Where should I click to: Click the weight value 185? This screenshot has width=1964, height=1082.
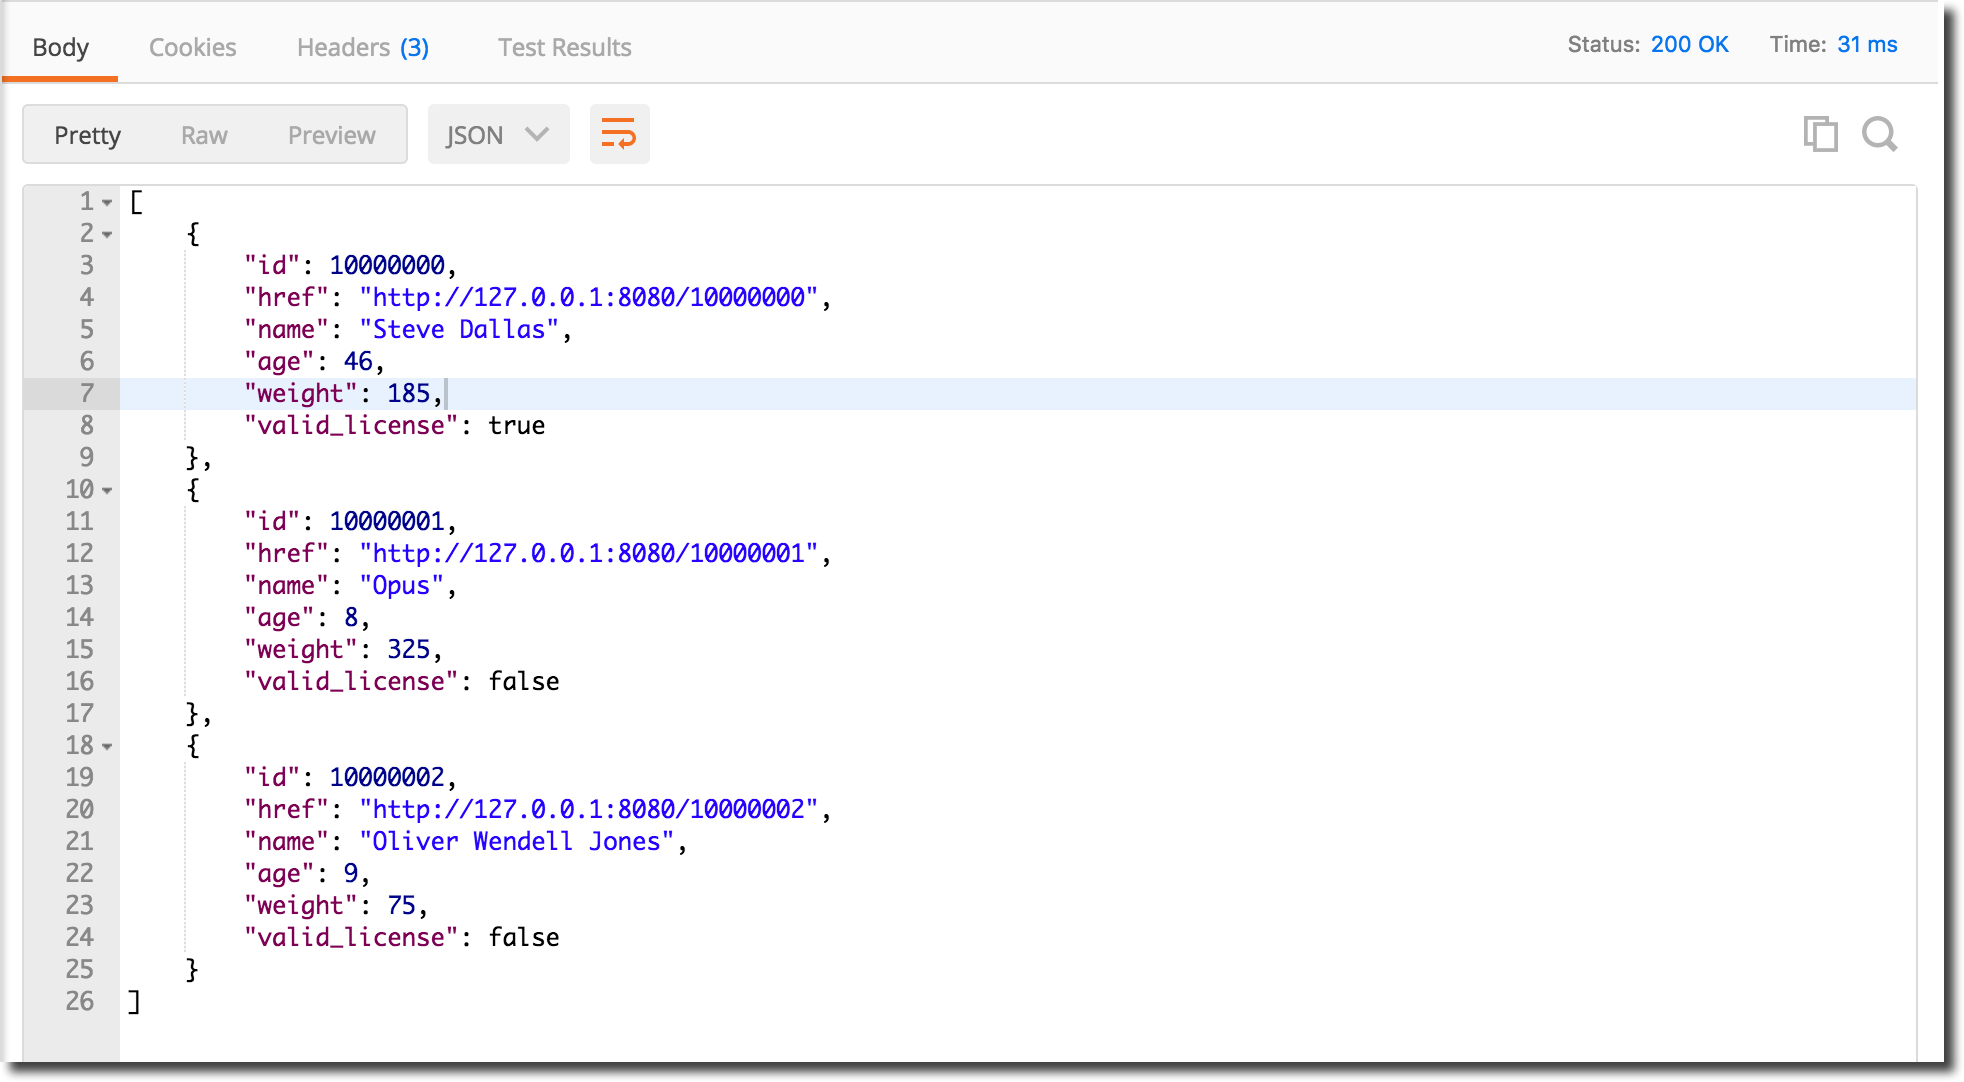pos(409,393)
